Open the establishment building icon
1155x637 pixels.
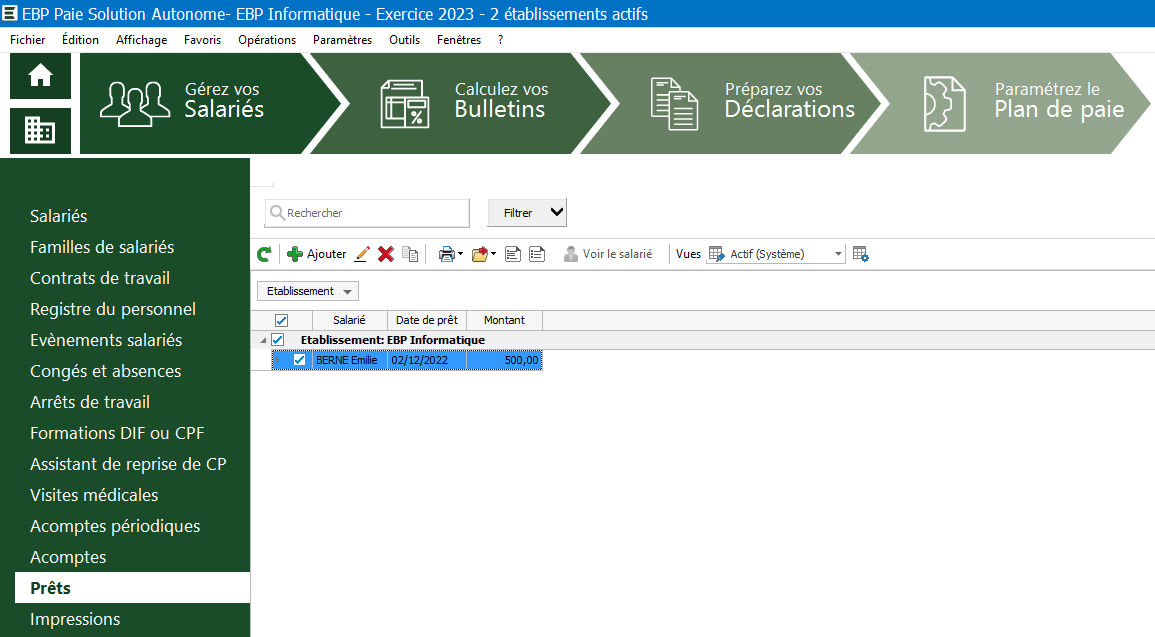coord(40,131)
